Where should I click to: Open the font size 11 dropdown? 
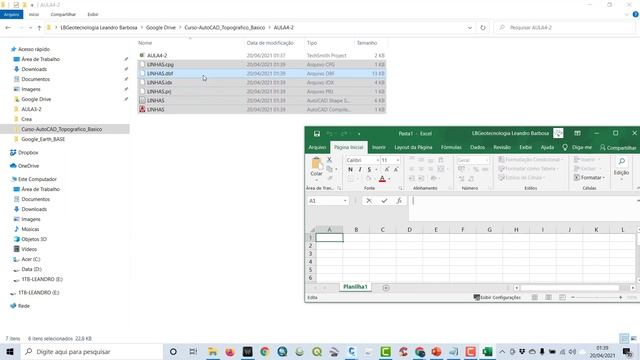[x=398, y=160]
